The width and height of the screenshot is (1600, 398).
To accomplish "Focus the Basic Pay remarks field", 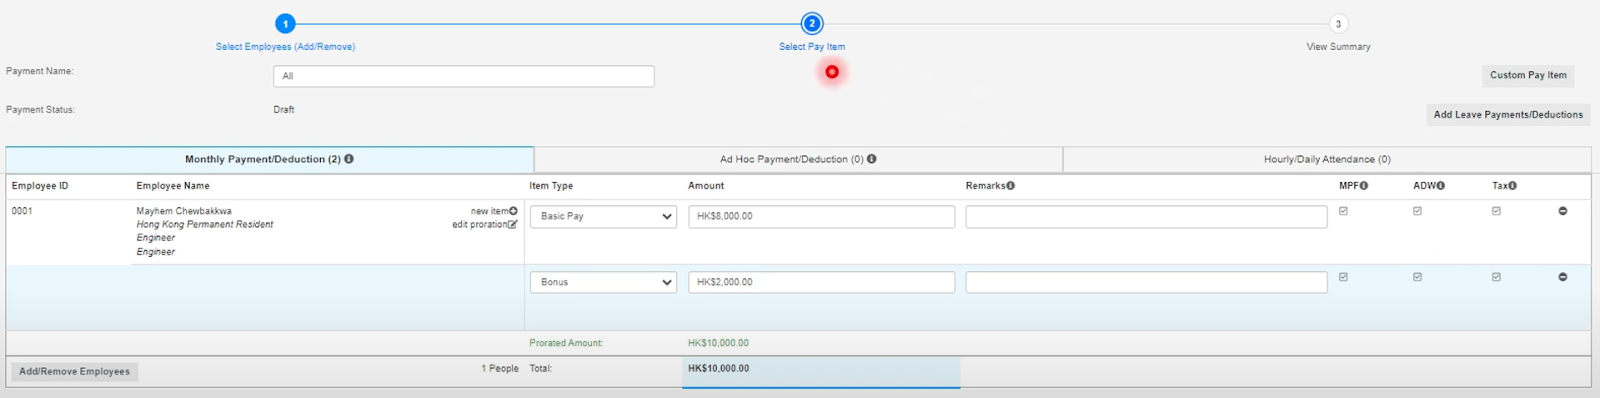I will 1146,216.
